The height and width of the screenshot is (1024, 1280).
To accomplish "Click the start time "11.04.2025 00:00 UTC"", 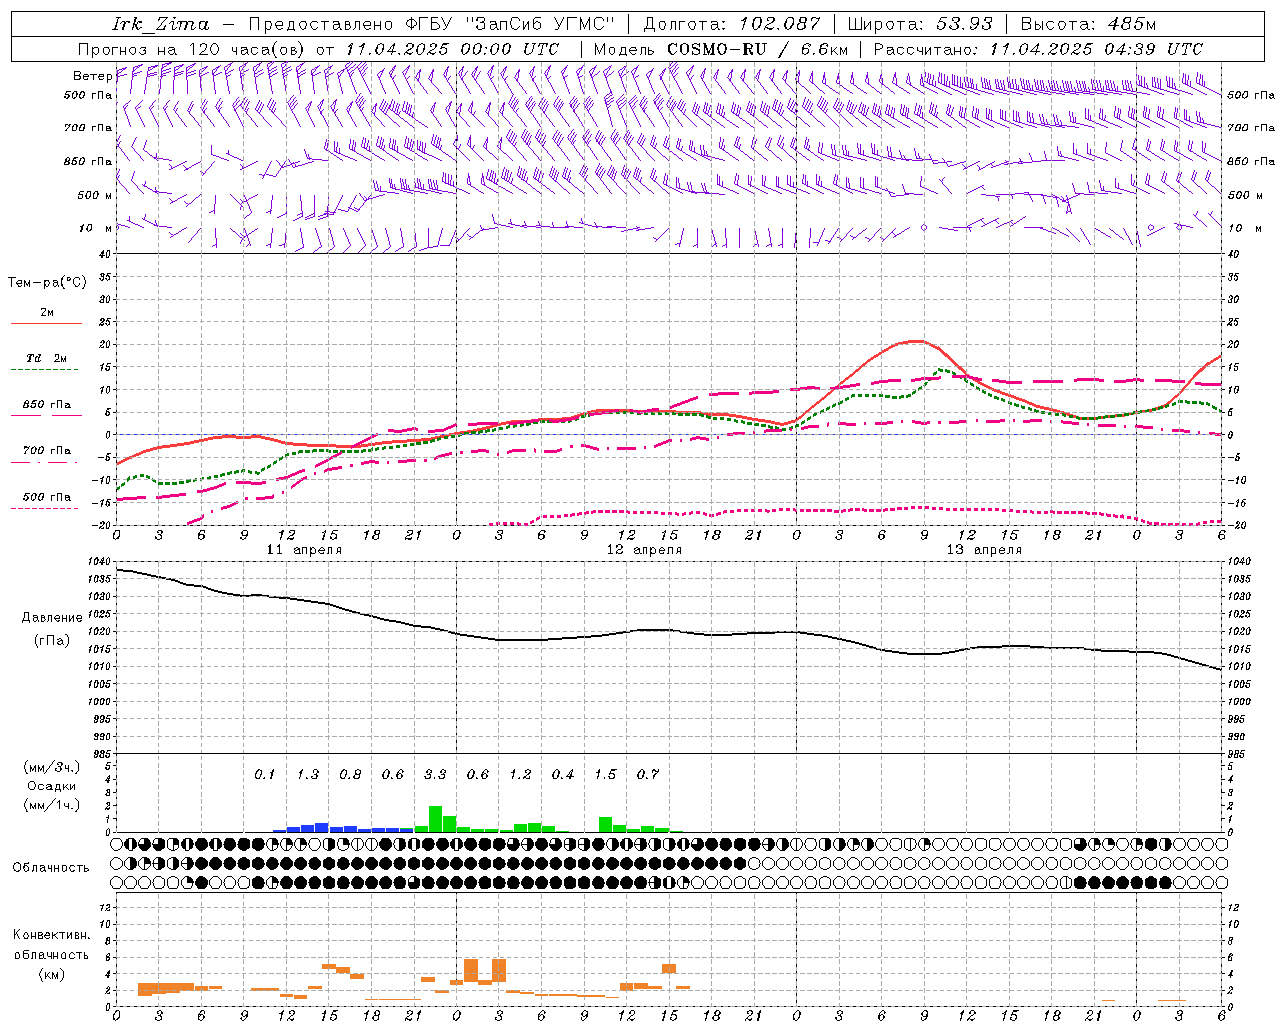I will click(x=451, y=49).
